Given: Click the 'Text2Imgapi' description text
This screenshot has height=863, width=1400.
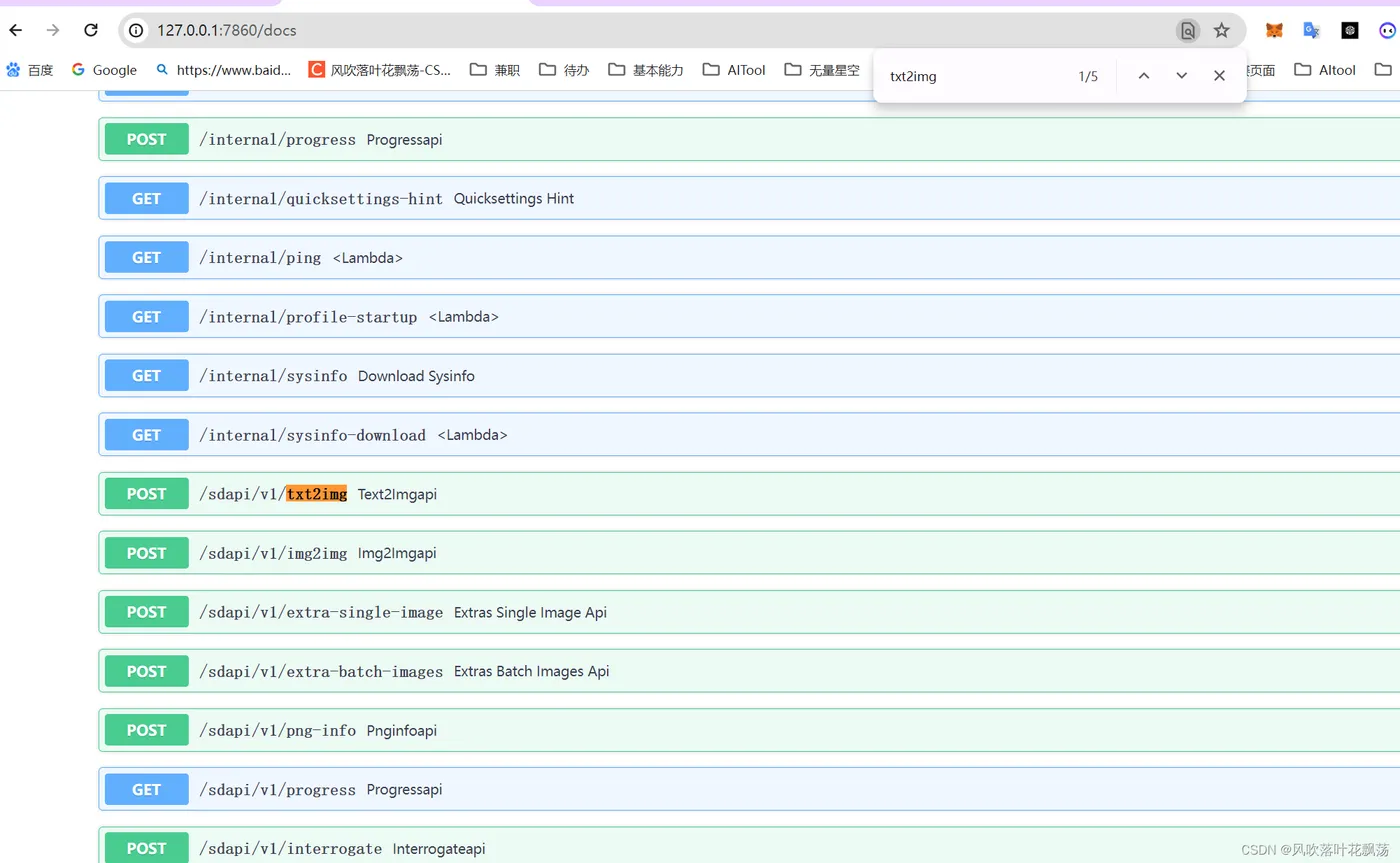Looking at the screenshot, I should (397, 494).
